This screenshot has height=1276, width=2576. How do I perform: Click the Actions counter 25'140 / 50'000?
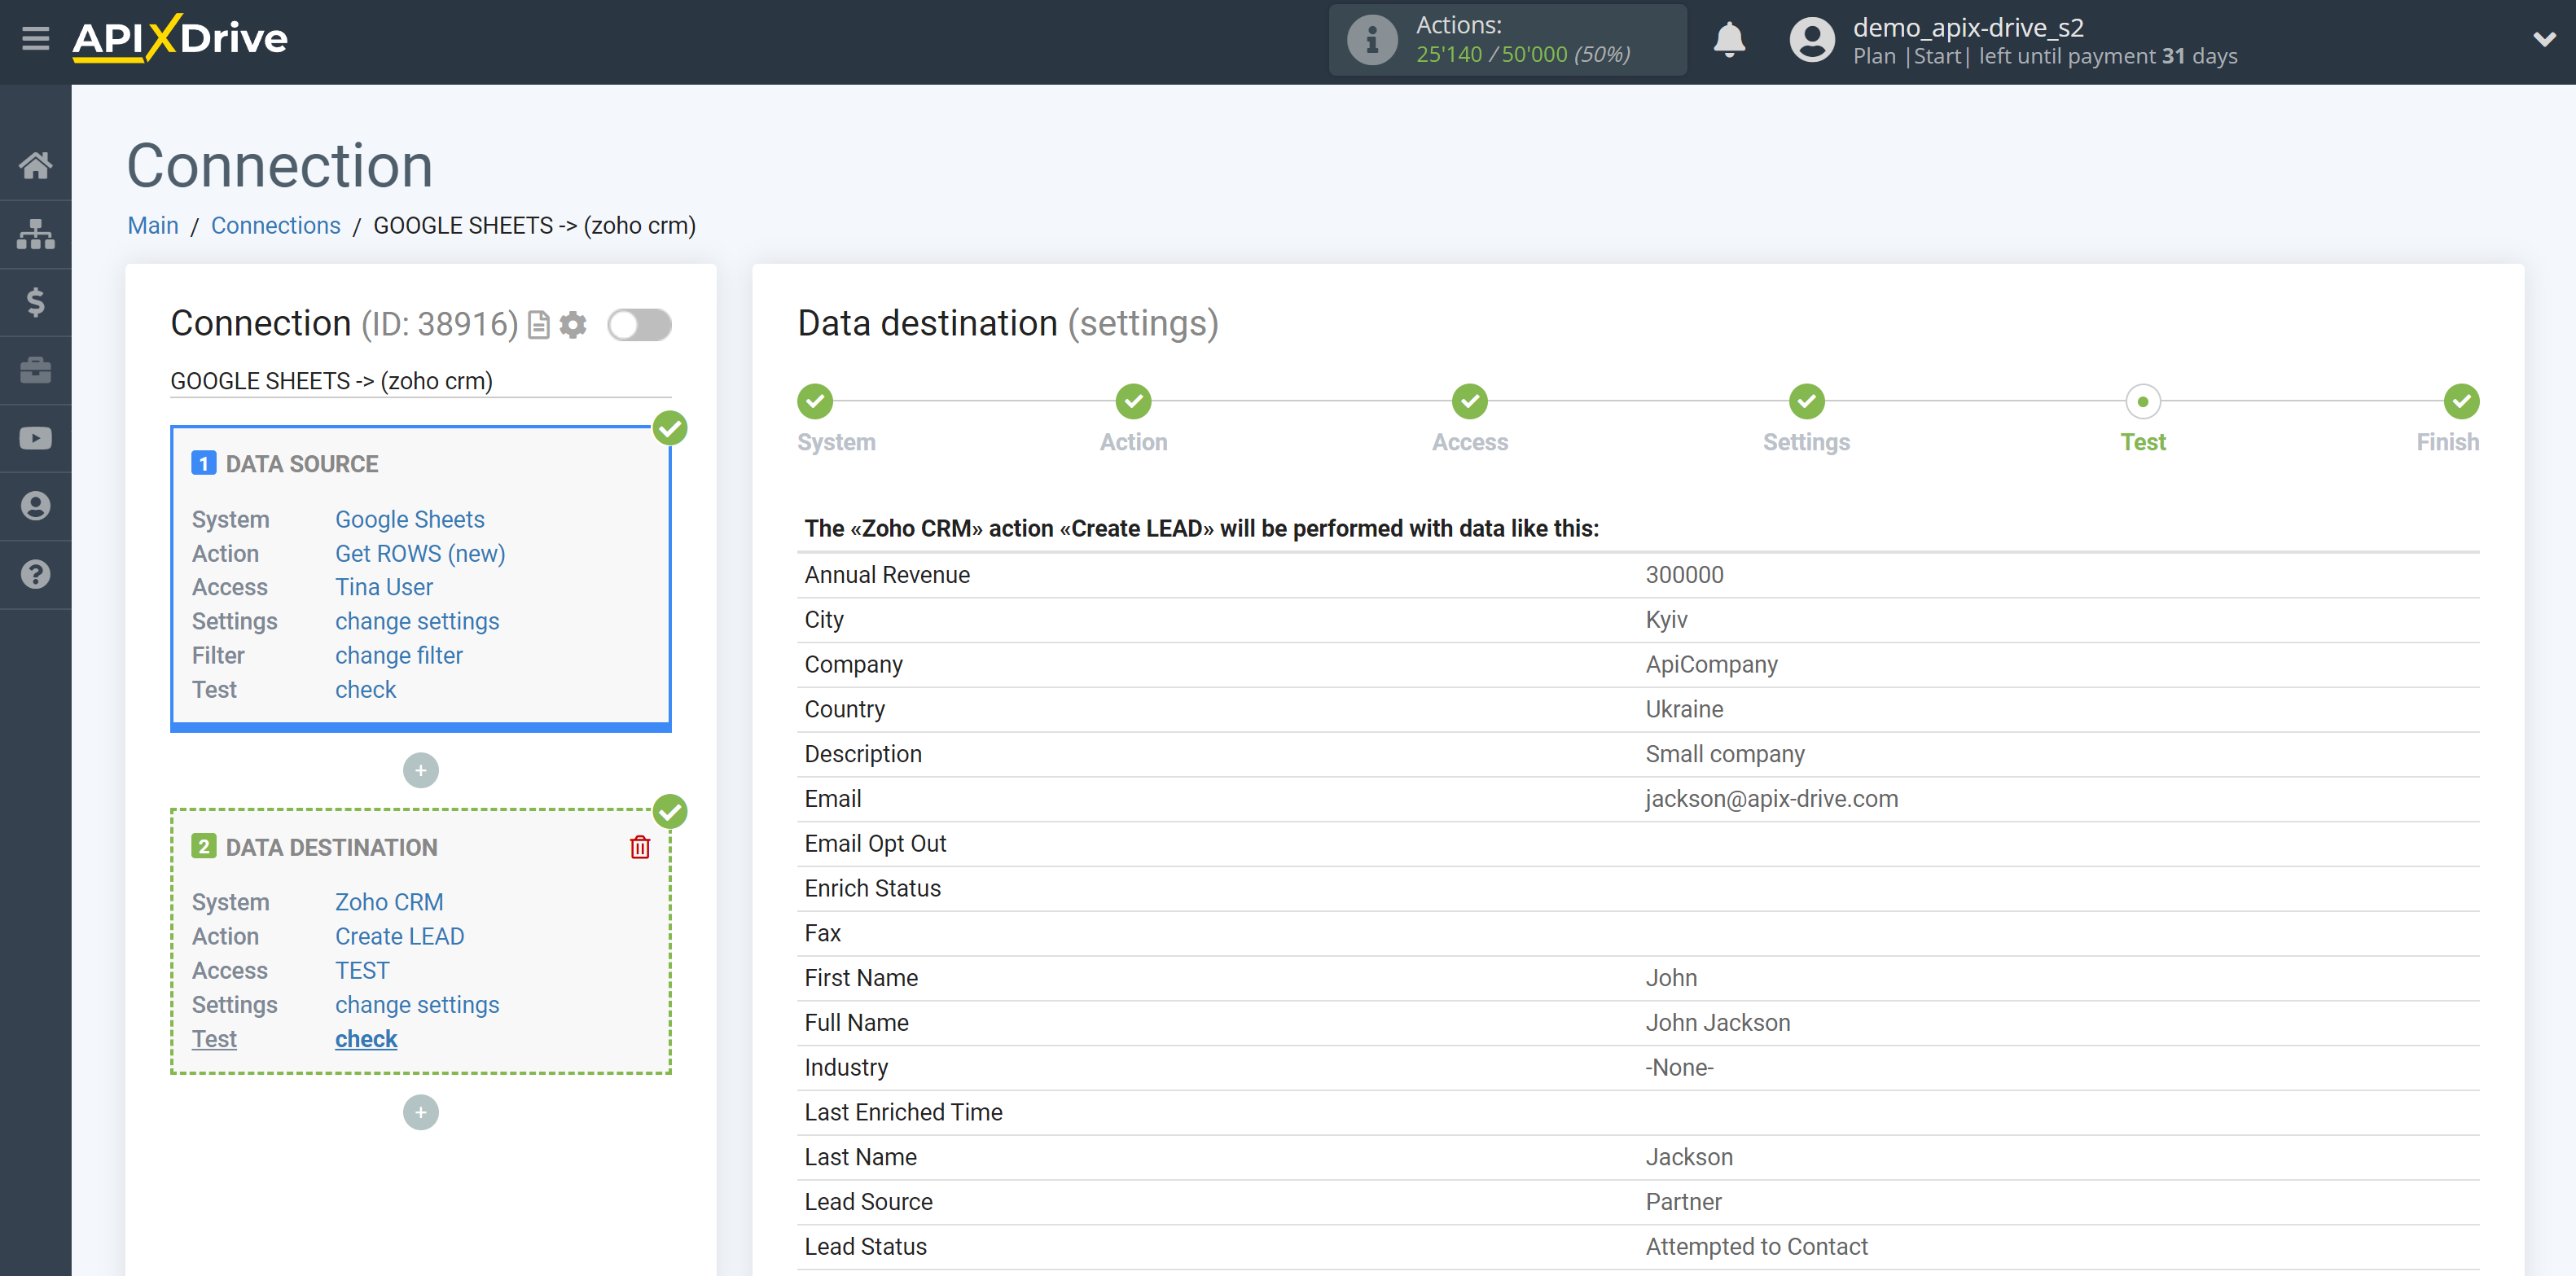(1523, 54)
